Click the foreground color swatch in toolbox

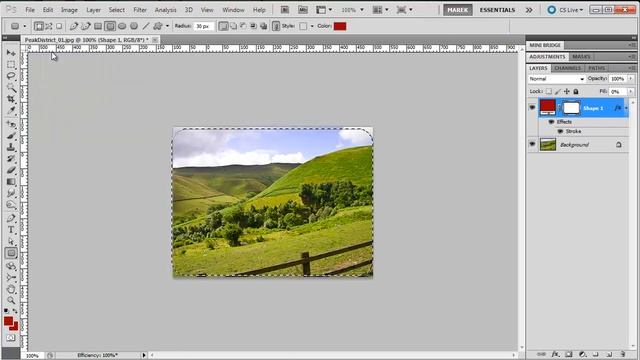coord(9,321)
